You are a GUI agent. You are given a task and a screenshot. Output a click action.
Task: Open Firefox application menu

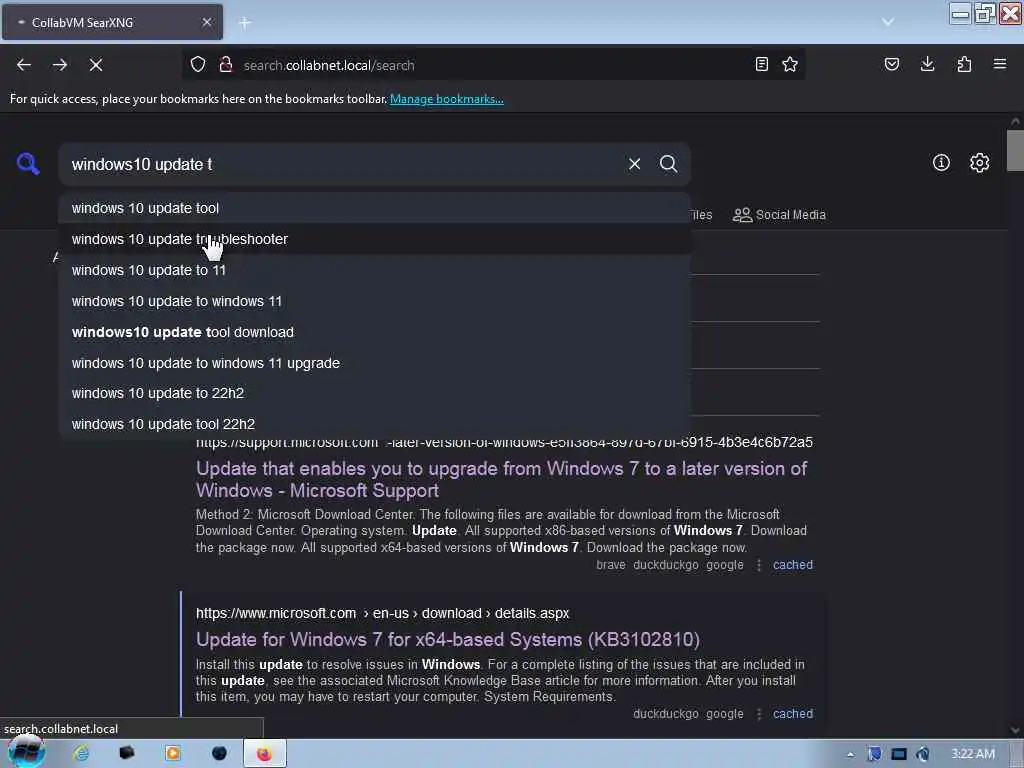coord(1000,65)
